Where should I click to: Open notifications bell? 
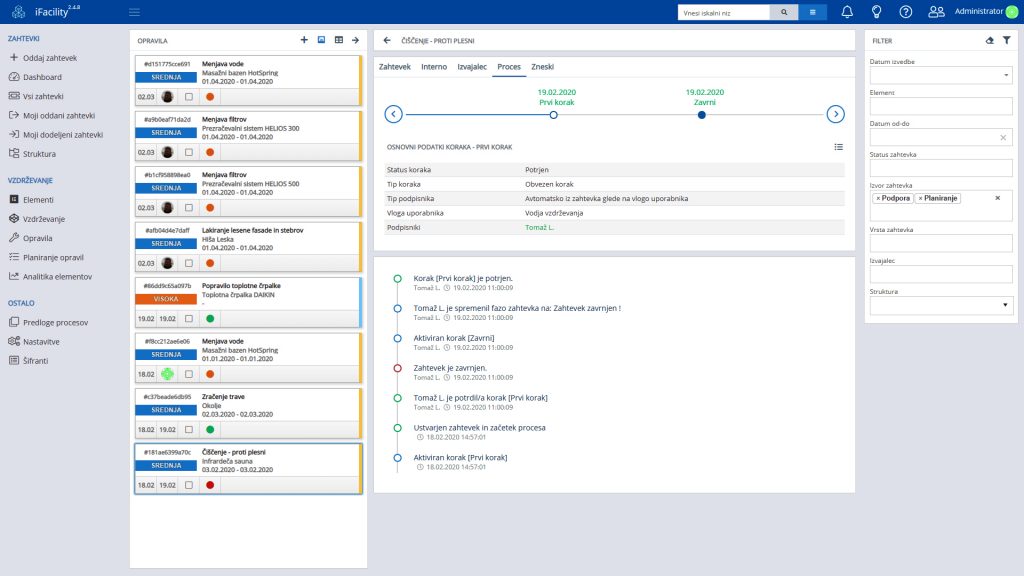coord(847,12)
